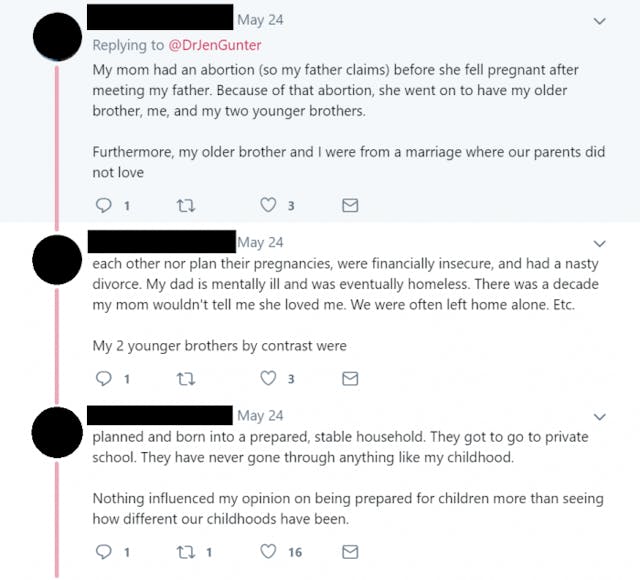640x580 pixels.
Task: Share second tweet via envelope icon
Action: click(x=350, y=379)
